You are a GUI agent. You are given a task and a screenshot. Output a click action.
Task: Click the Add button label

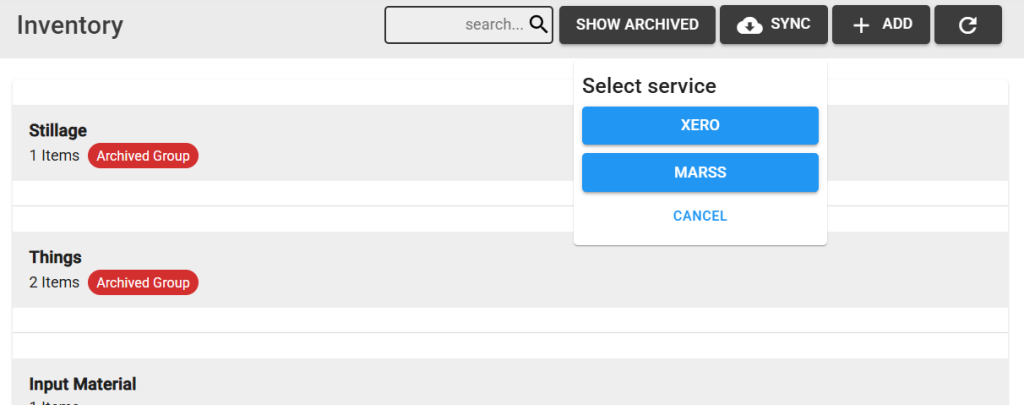[x=897, y=24]
